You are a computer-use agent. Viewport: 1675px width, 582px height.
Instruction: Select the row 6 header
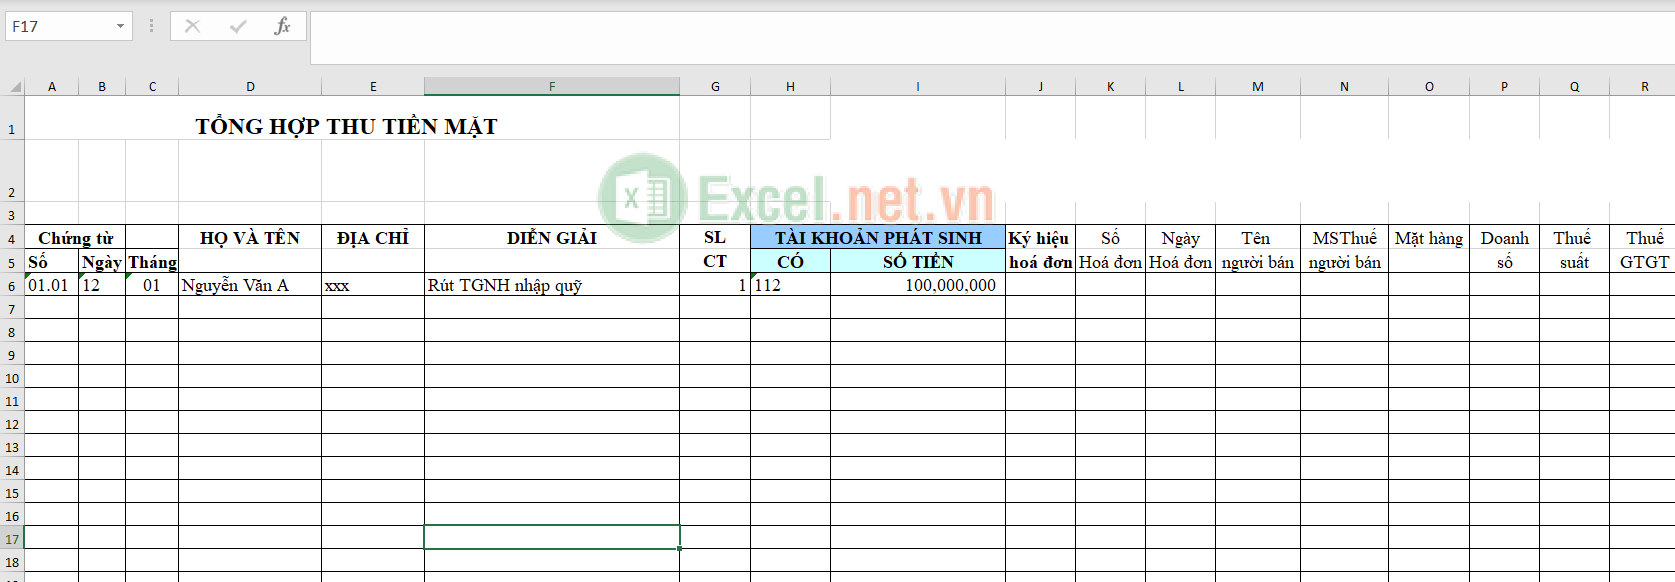pyautogui.click(x=12, y=286)
